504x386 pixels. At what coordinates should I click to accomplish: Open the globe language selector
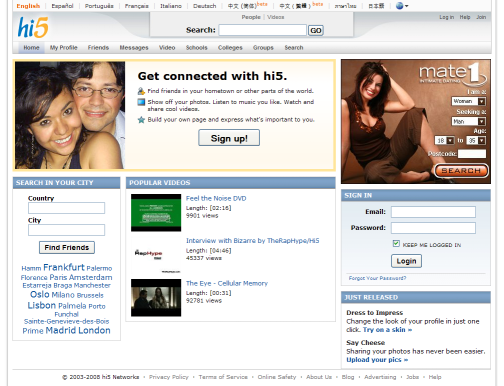[402, 6]
